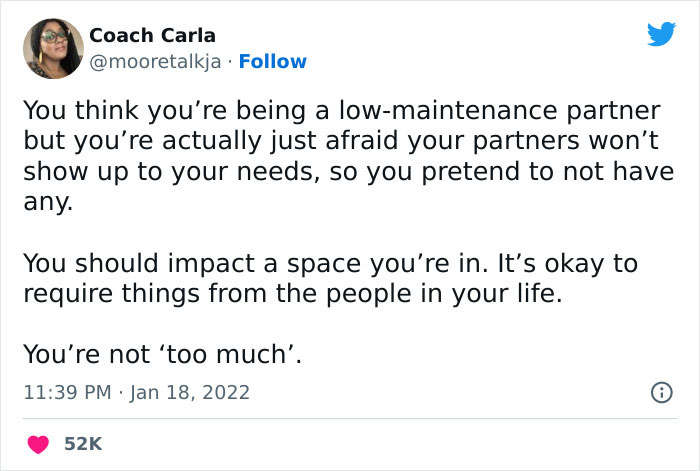The image size is (700, 471).
Task: Open the 11:39 PM time link
Action: 66,392
